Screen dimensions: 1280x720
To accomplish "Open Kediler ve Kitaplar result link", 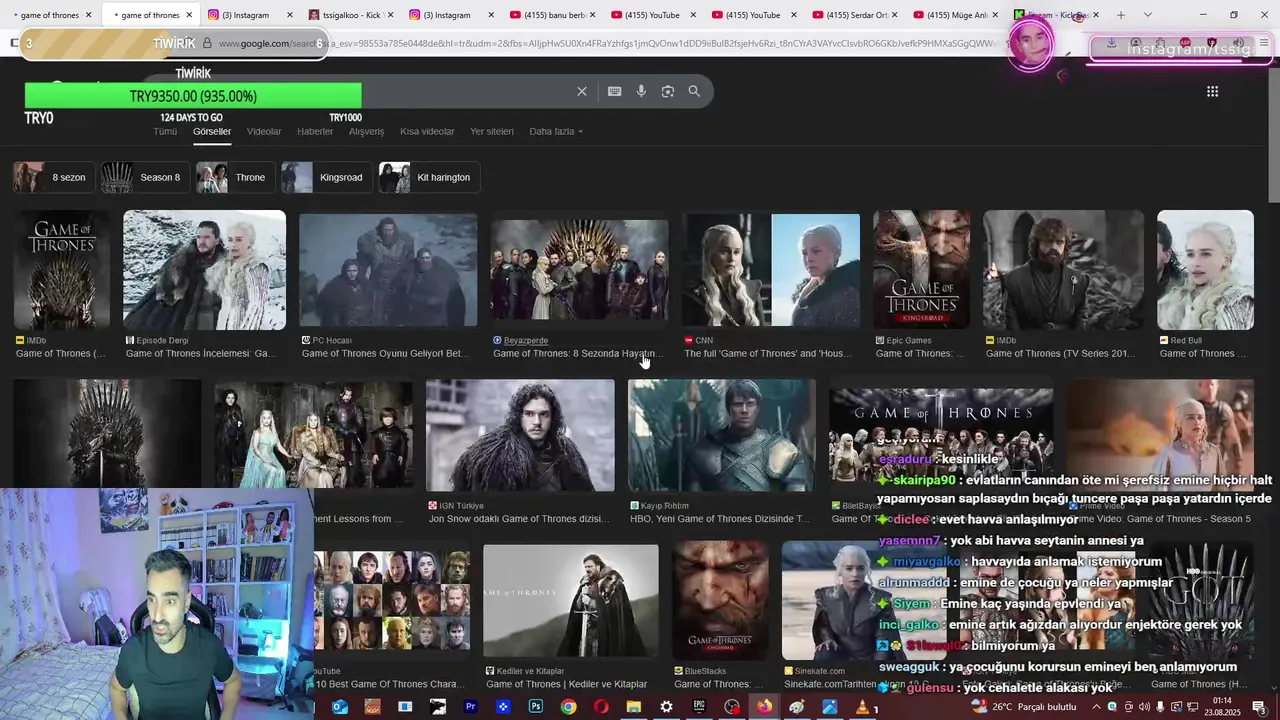I will click(x=566, y=684).
